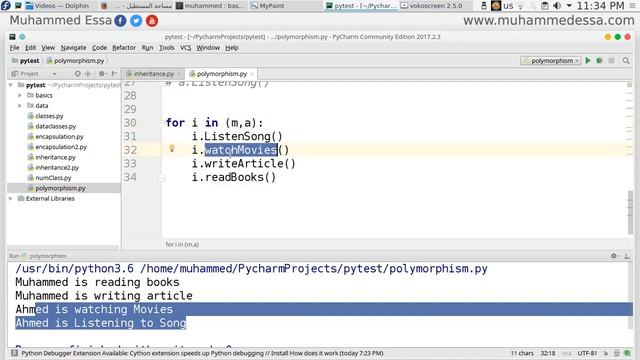This screenshot has height=360, width=640.
Task: Click the Python Debugger Extension status message
Action: [202, 353]
